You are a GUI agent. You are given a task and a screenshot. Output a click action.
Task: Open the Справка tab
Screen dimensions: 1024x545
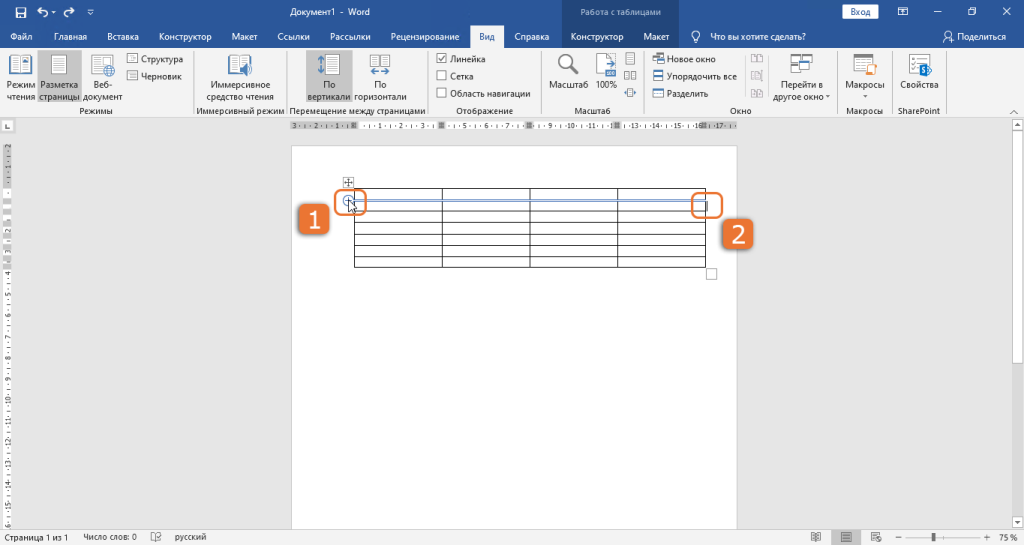pos(532,37)
